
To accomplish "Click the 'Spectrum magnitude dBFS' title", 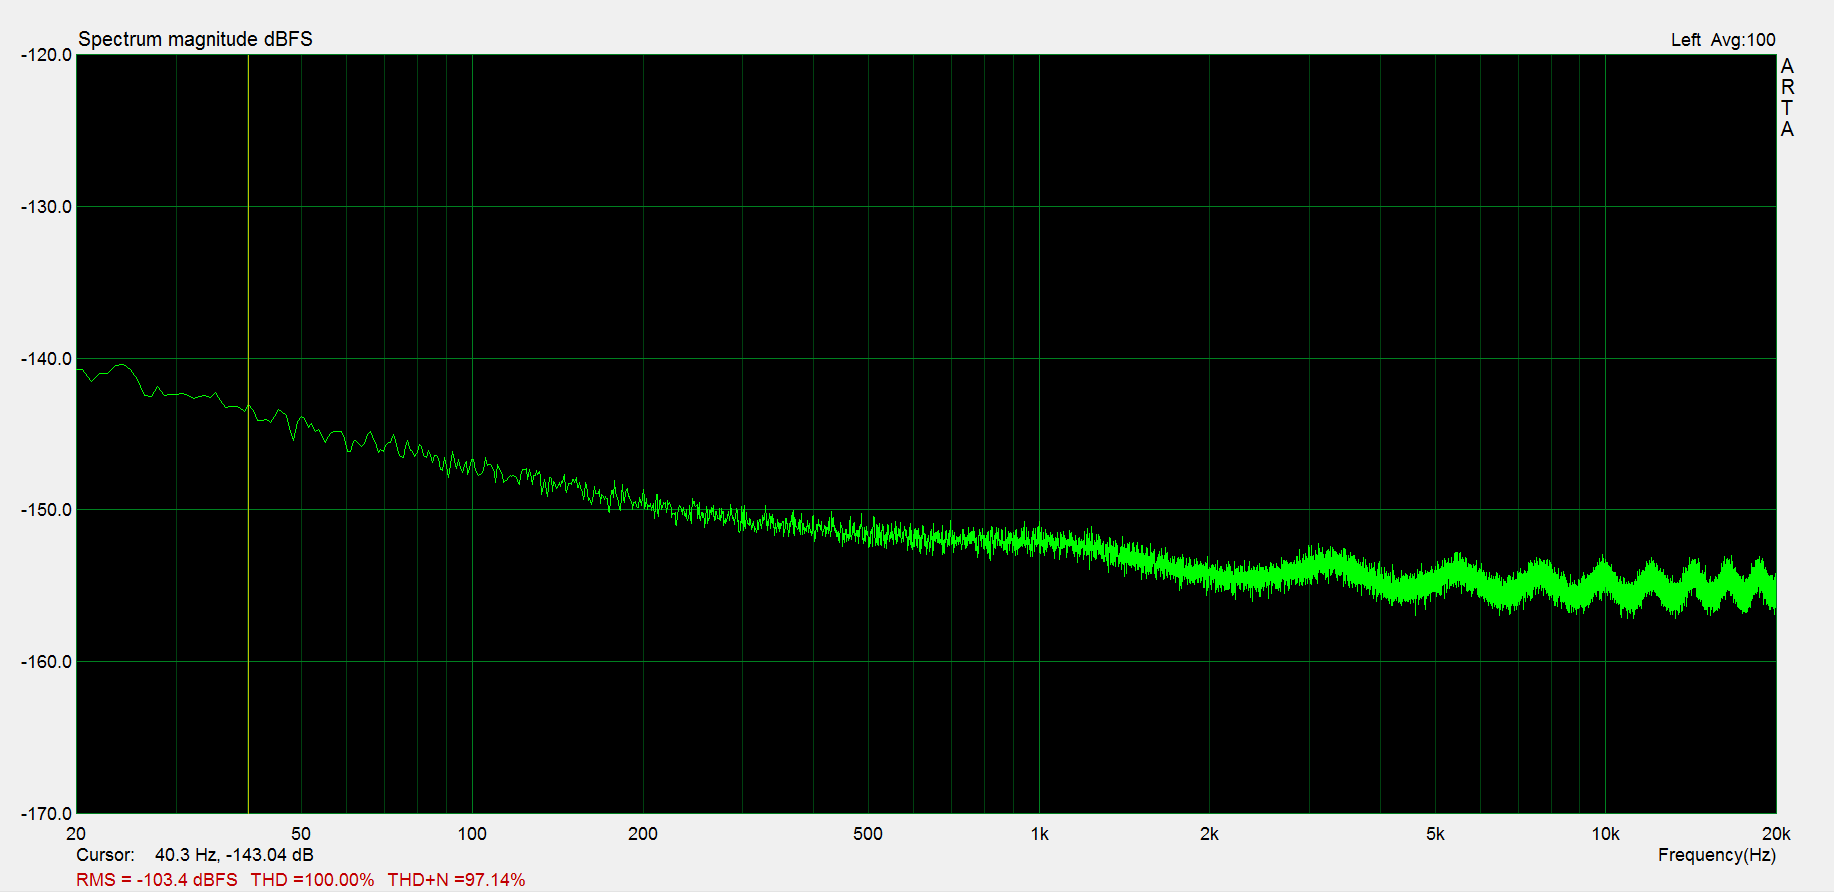I will point(195,39).
